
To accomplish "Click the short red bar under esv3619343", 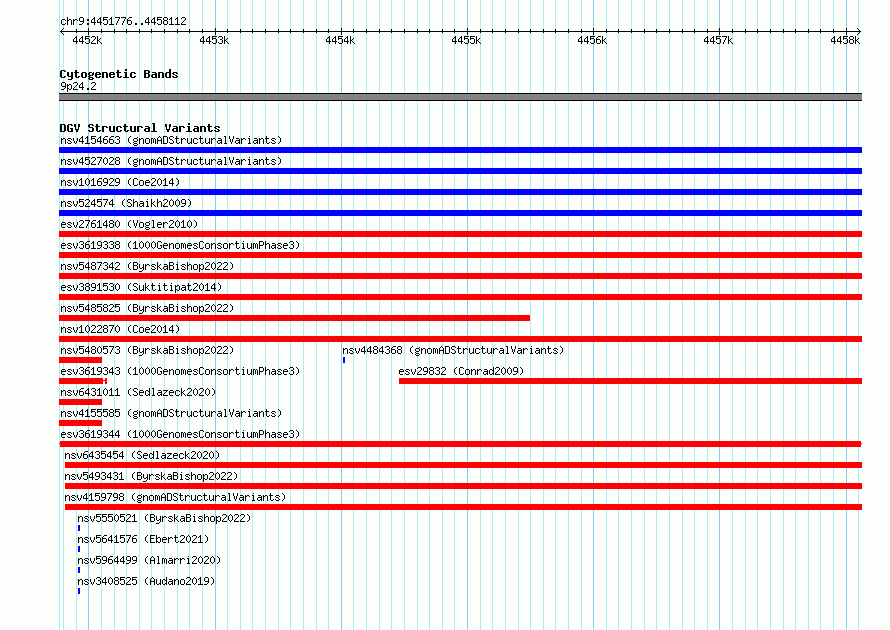I will [x=83, y=381].
